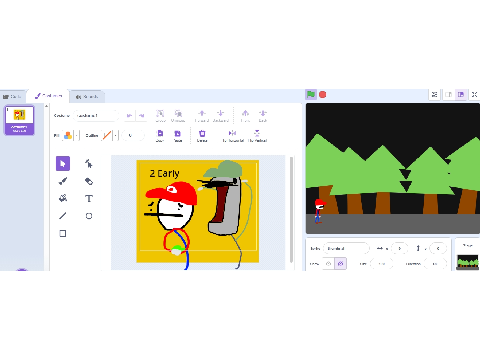
Task: Click the sprite Size field
Action: tap(382, 264)
